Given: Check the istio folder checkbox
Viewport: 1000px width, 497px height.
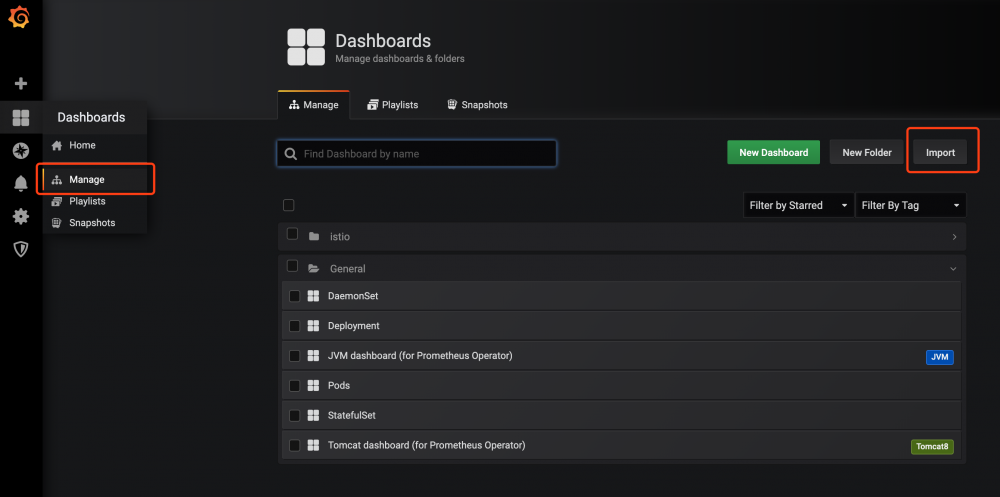Looking at the screenshot, I should (293, 235).
